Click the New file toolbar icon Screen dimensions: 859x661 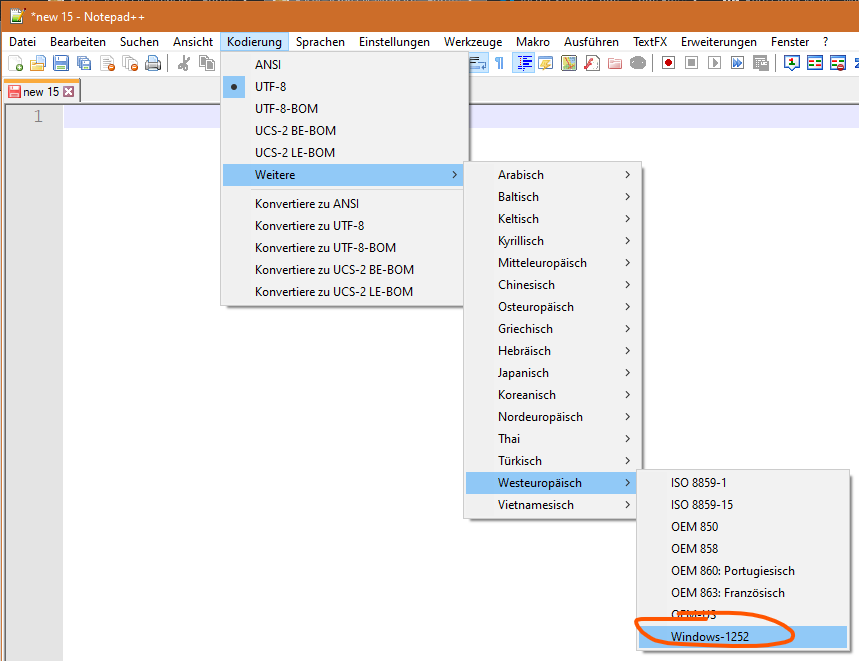15,64
